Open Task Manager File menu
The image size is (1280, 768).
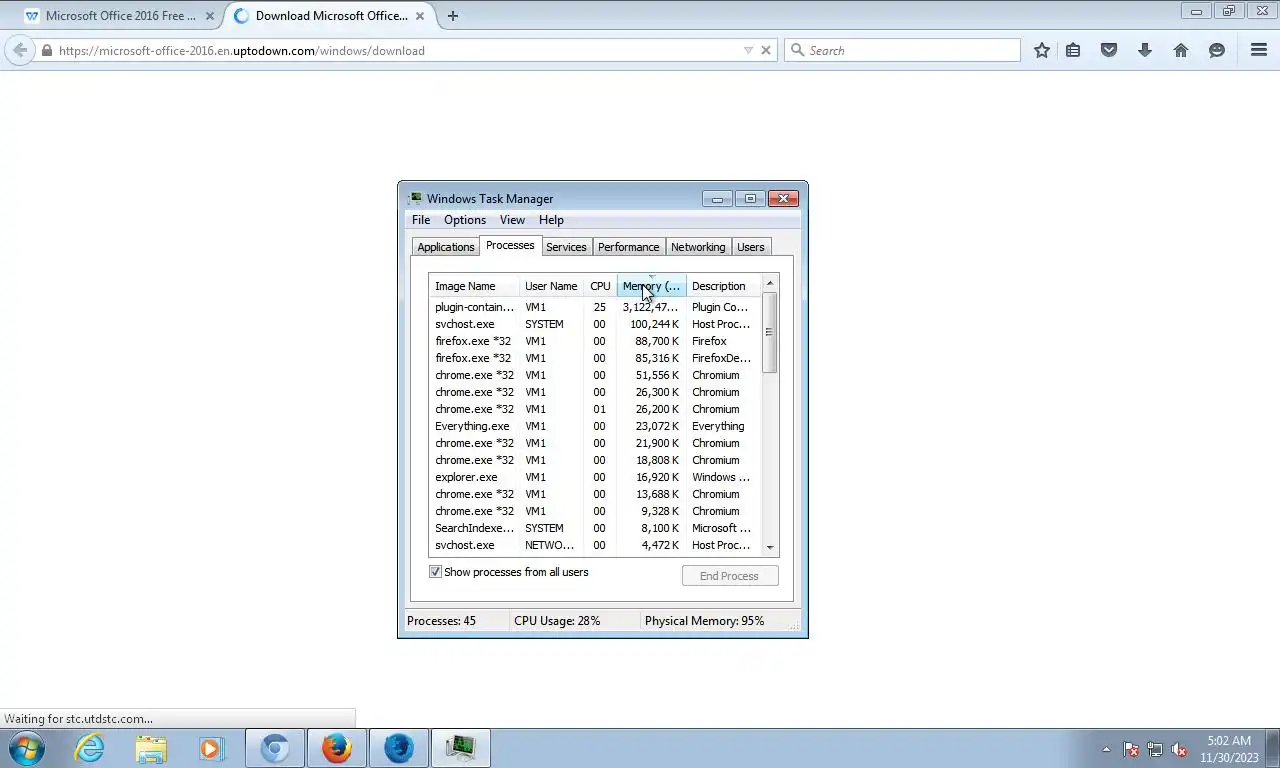coord(421,220)
